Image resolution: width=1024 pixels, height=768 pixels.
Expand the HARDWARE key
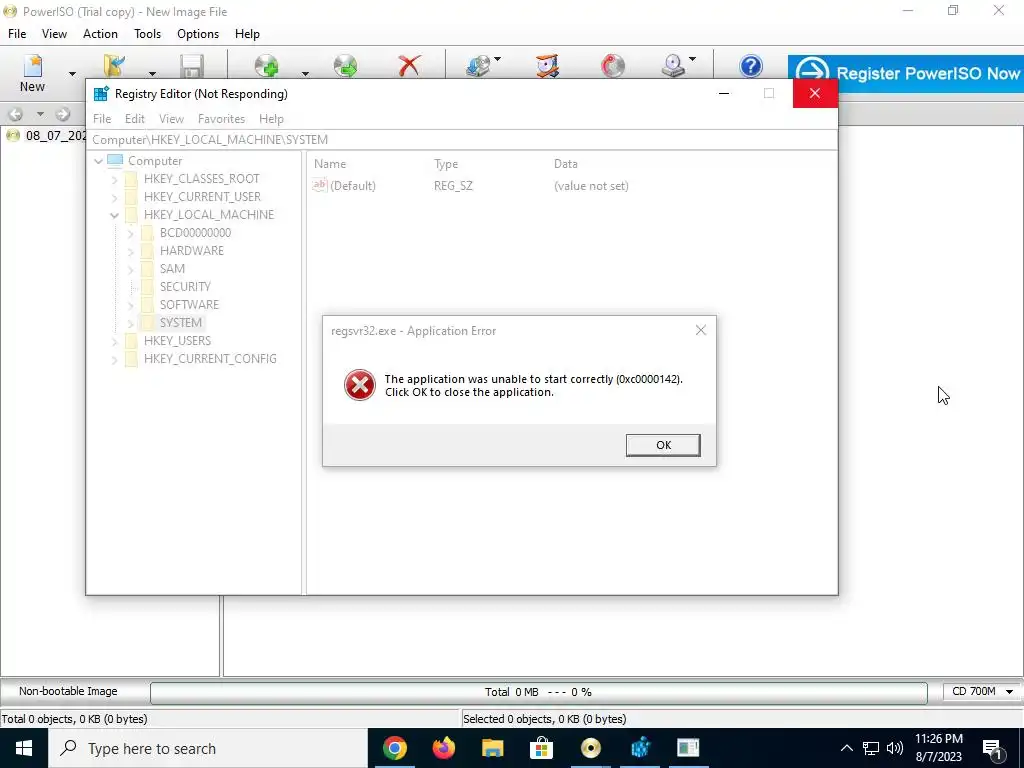(131, 251)
